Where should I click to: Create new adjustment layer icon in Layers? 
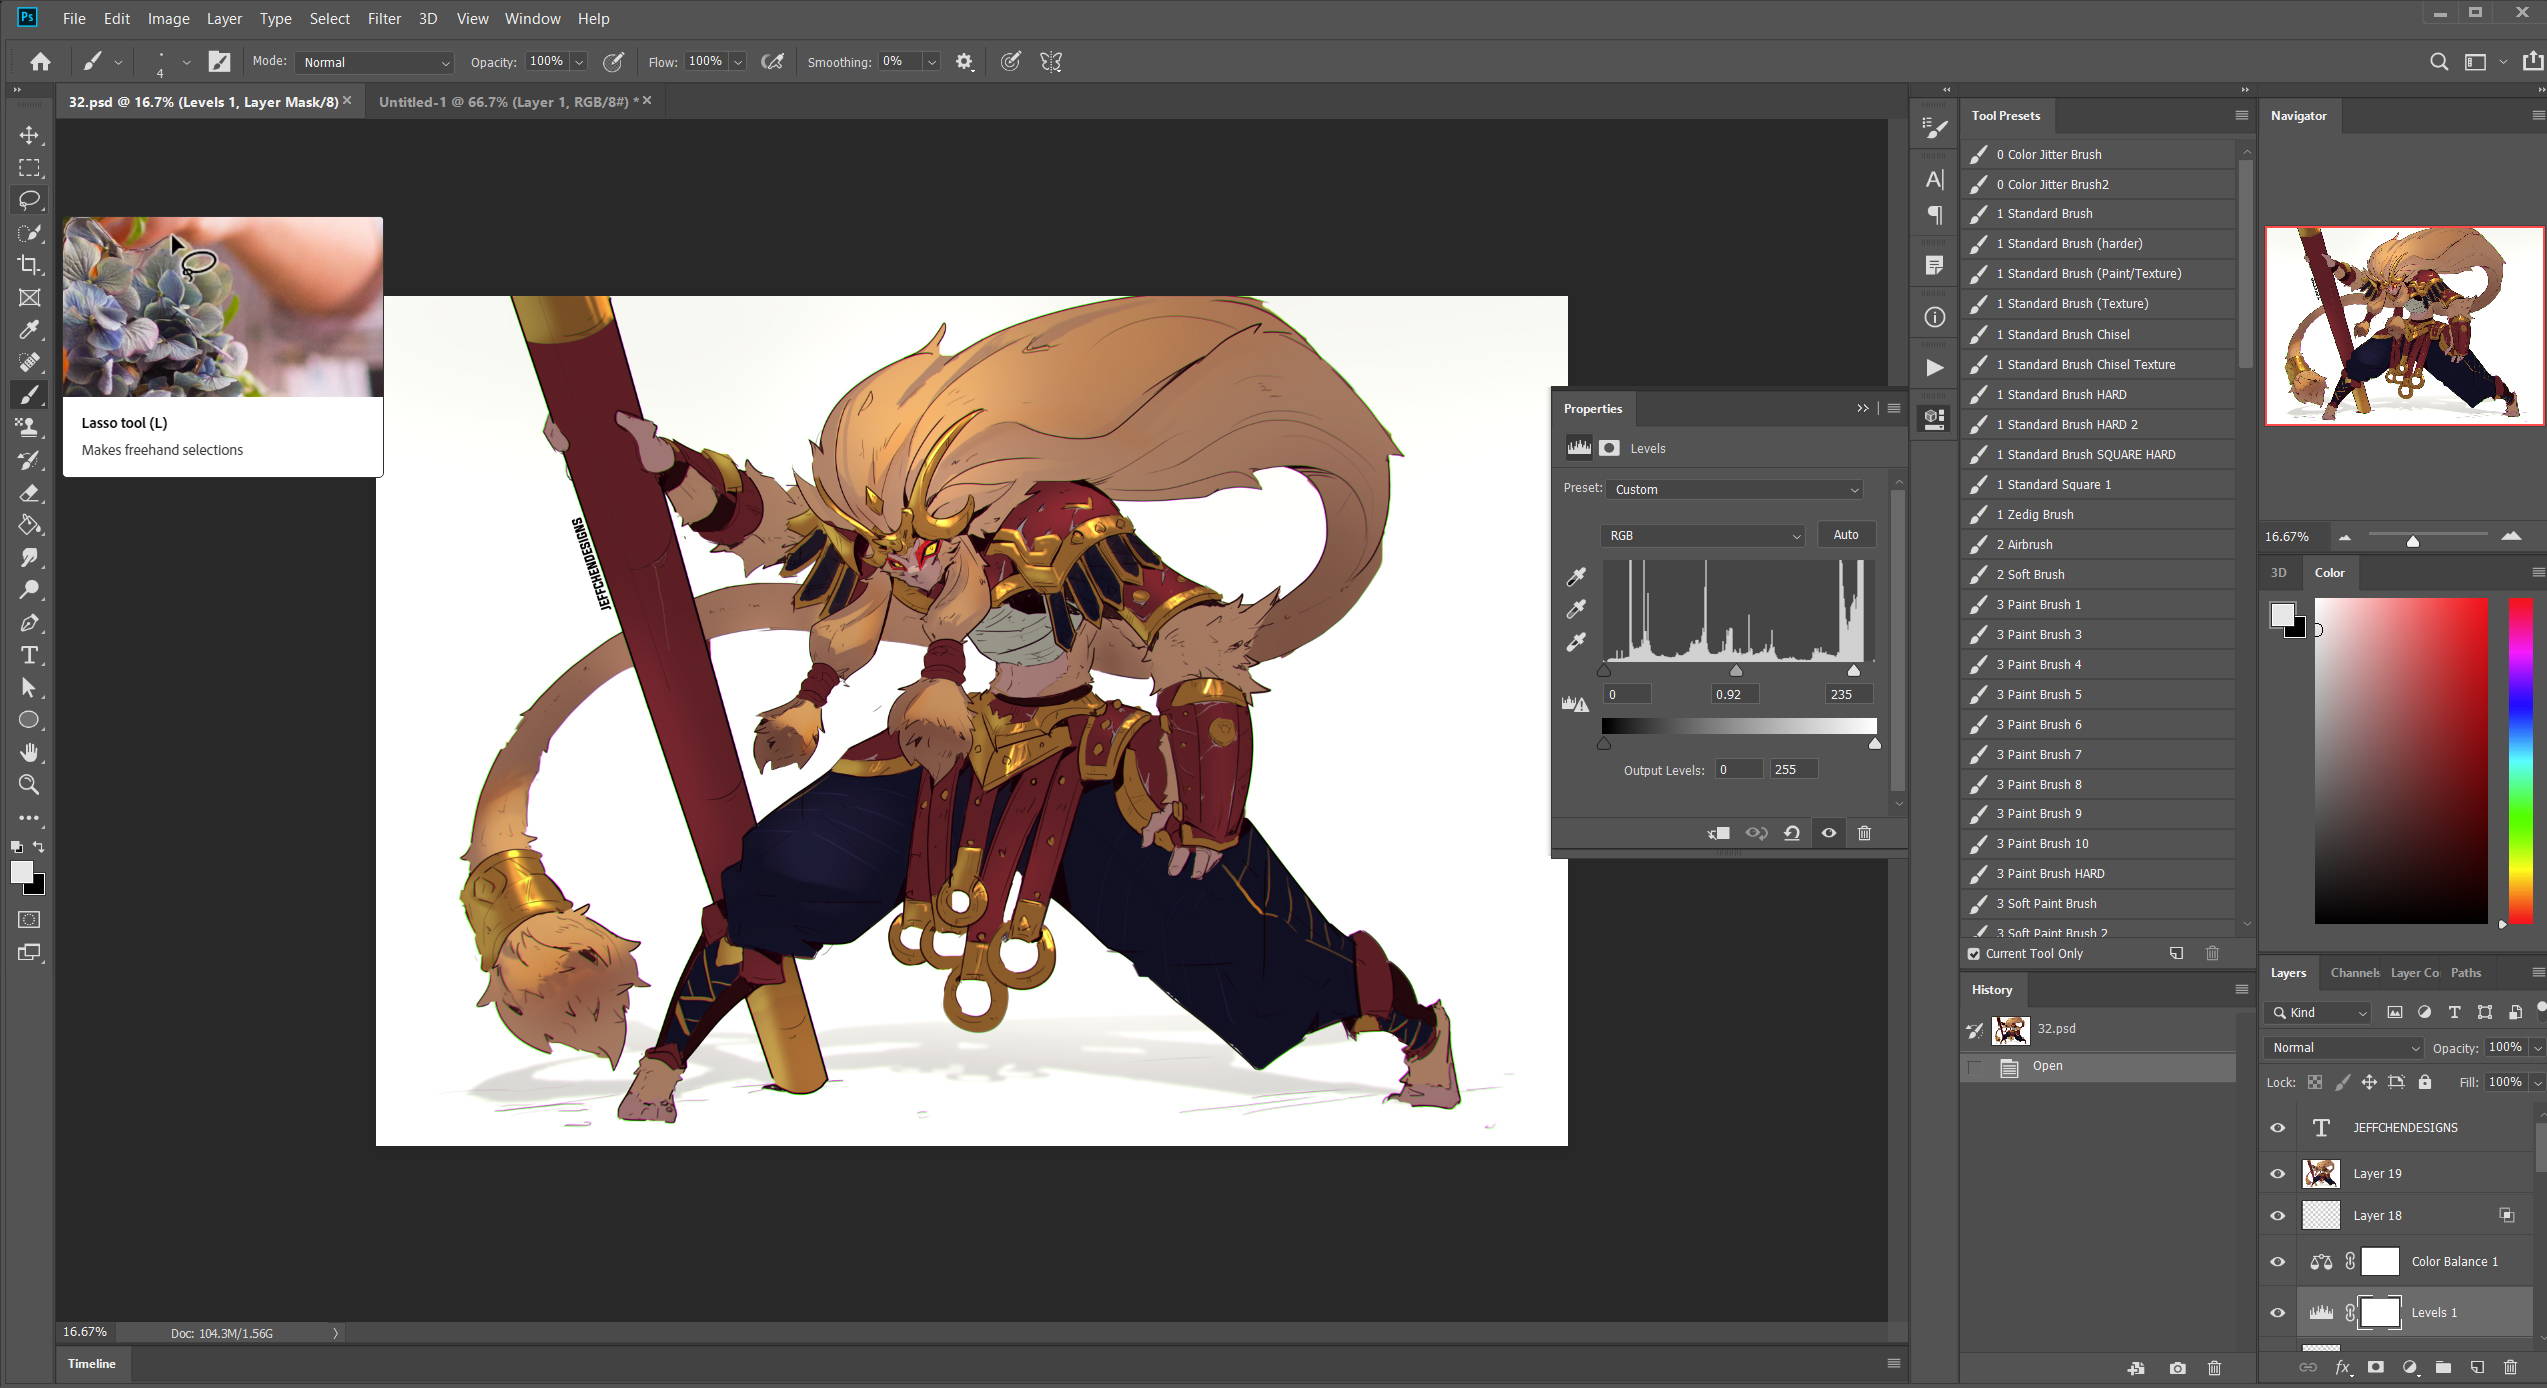coord(2410,1368)
